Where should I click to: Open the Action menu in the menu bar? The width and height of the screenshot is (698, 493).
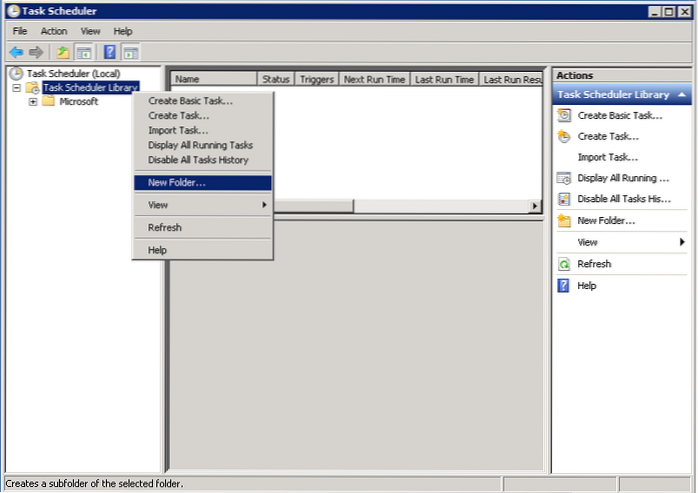(x=54, y=32)
